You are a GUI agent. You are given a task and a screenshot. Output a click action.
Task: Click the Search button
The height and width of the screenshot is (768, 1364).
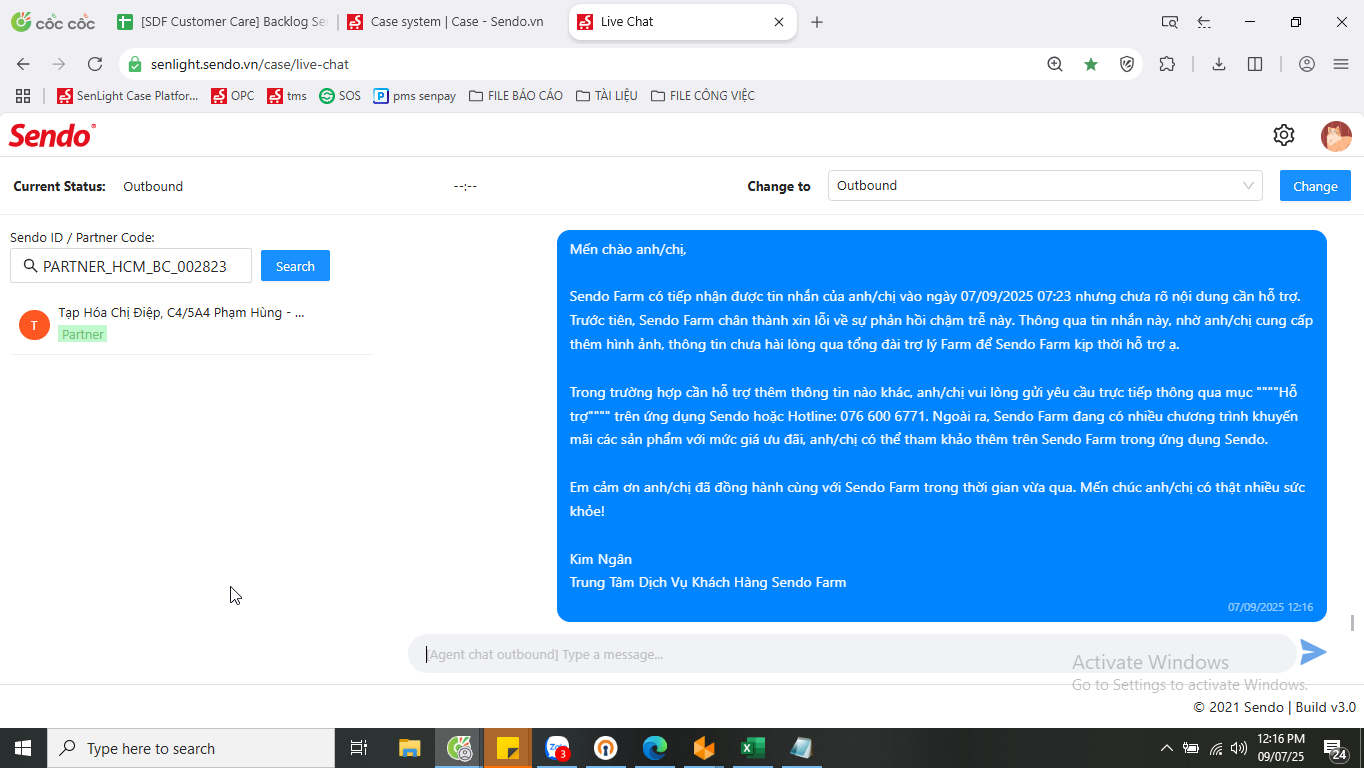295,266
